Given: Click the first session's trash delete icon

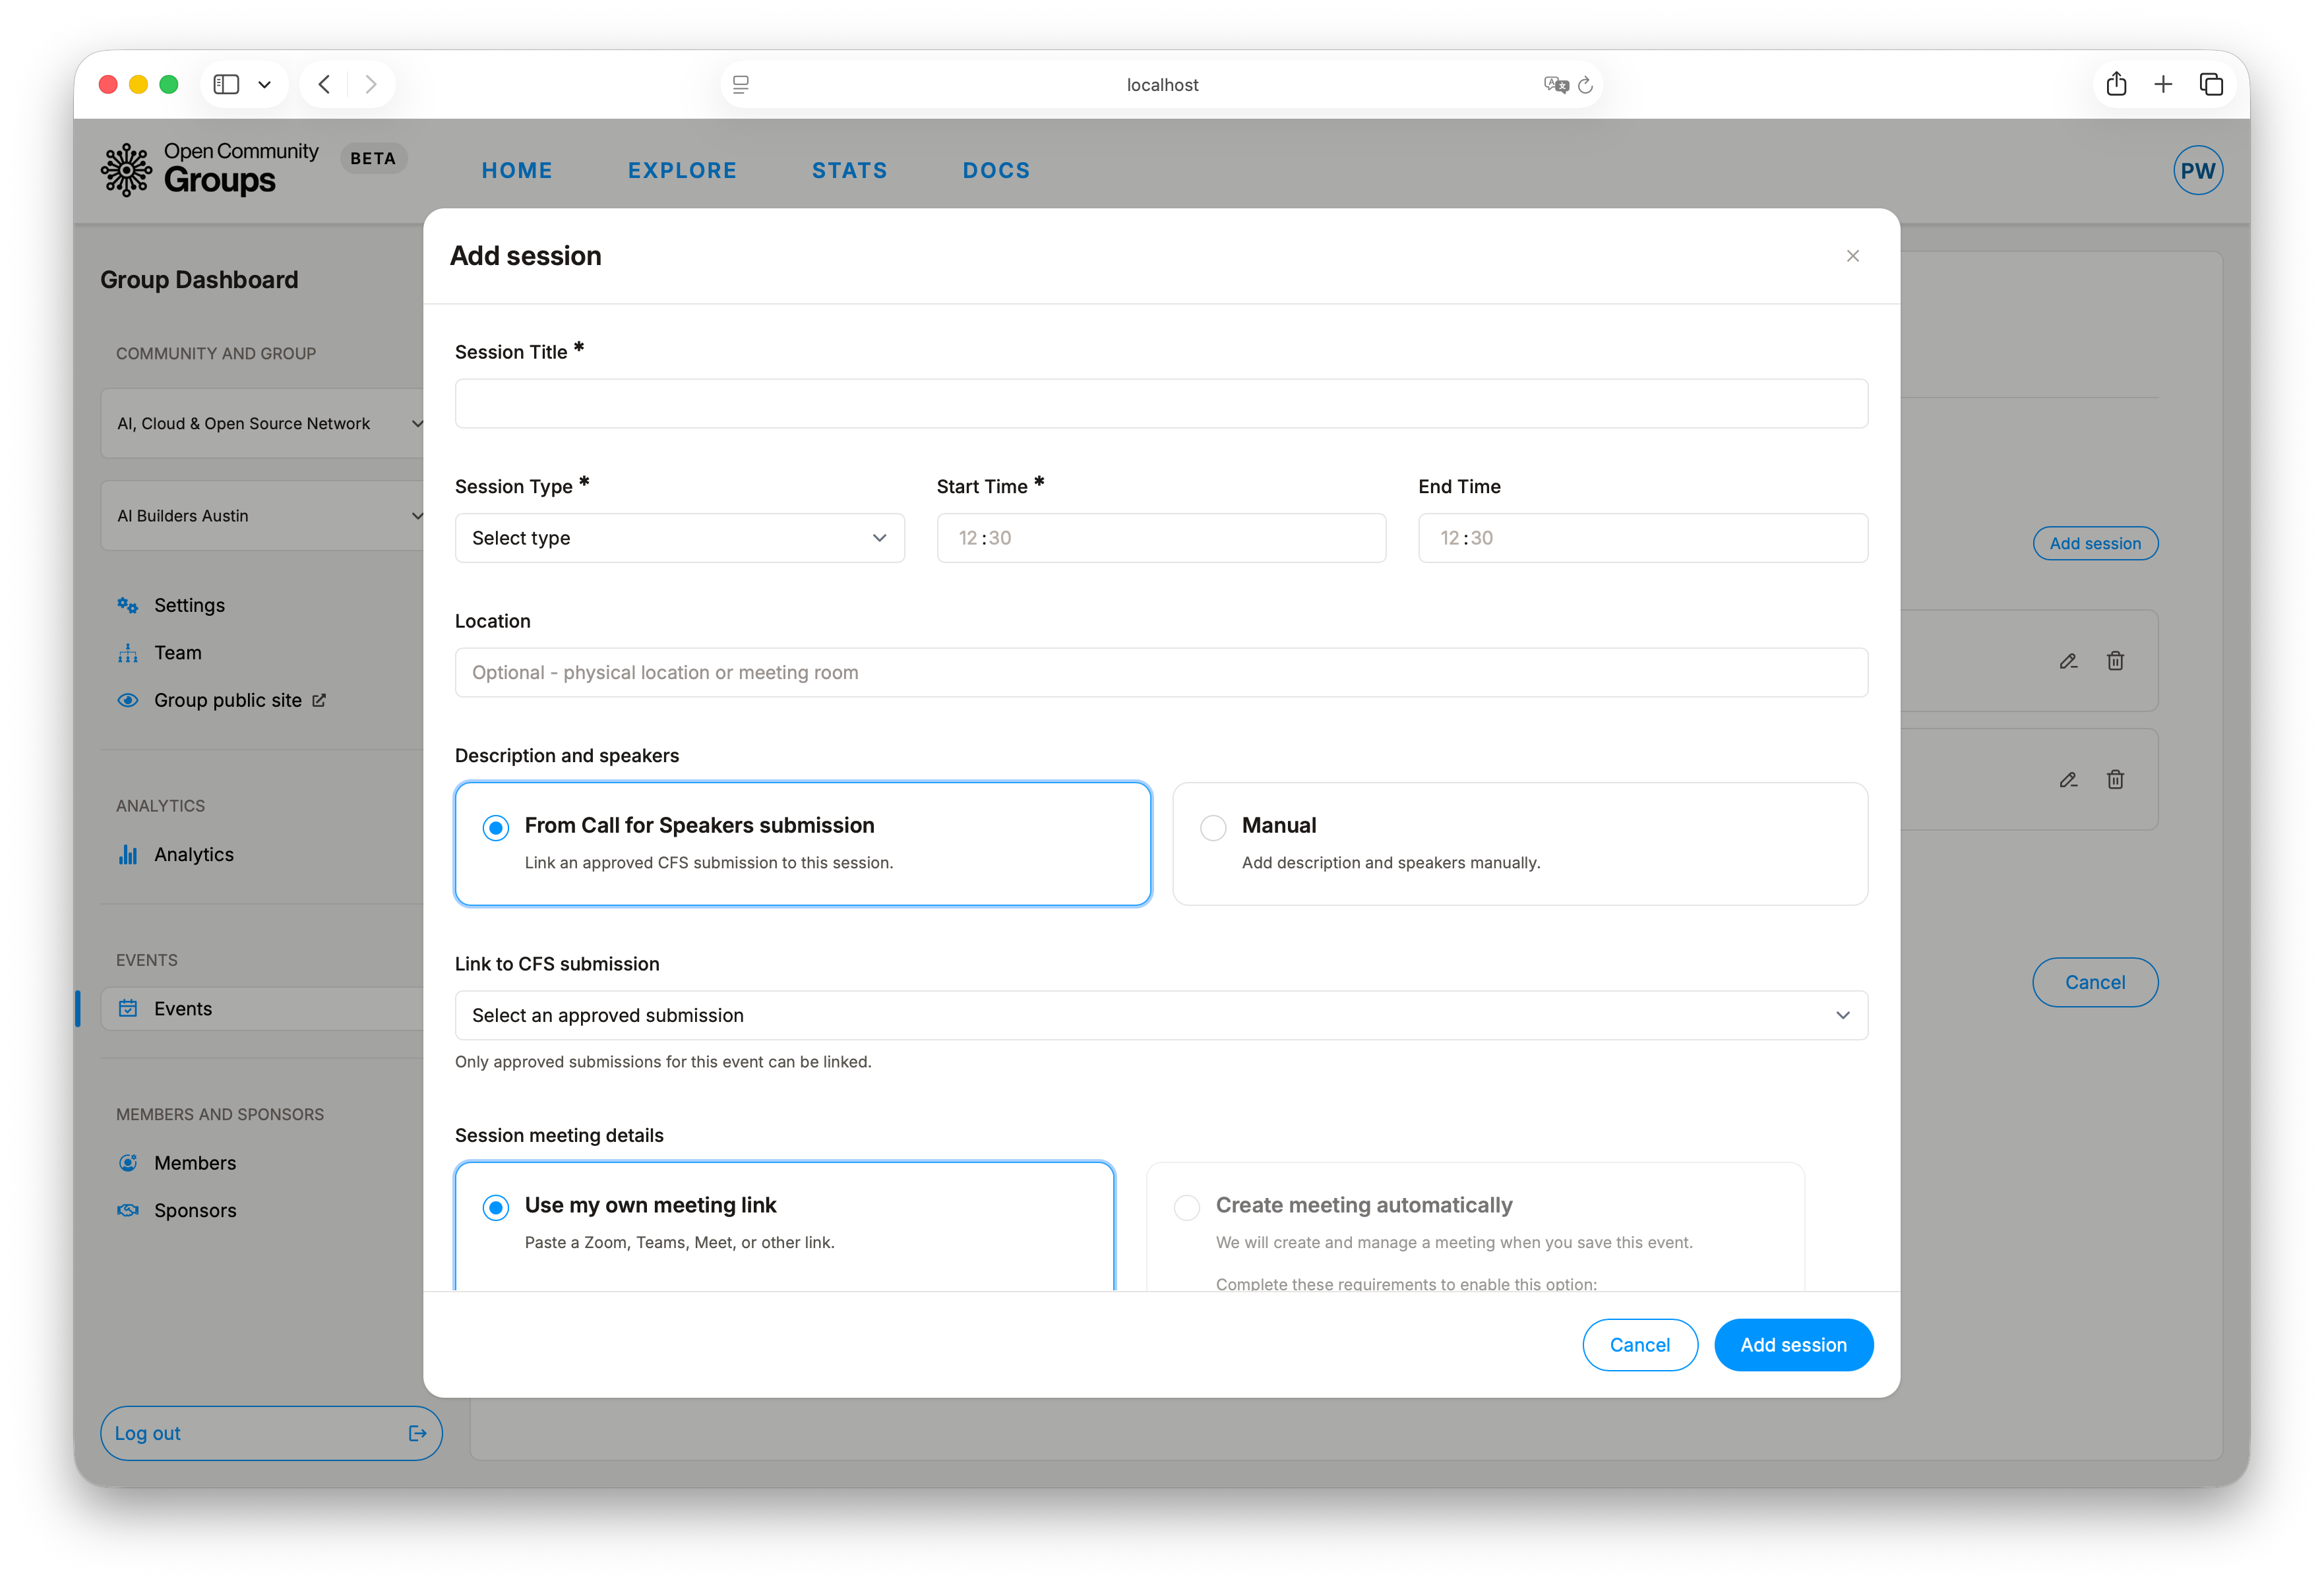Looking at the screenshot, I should click(x=2115, y=661).
